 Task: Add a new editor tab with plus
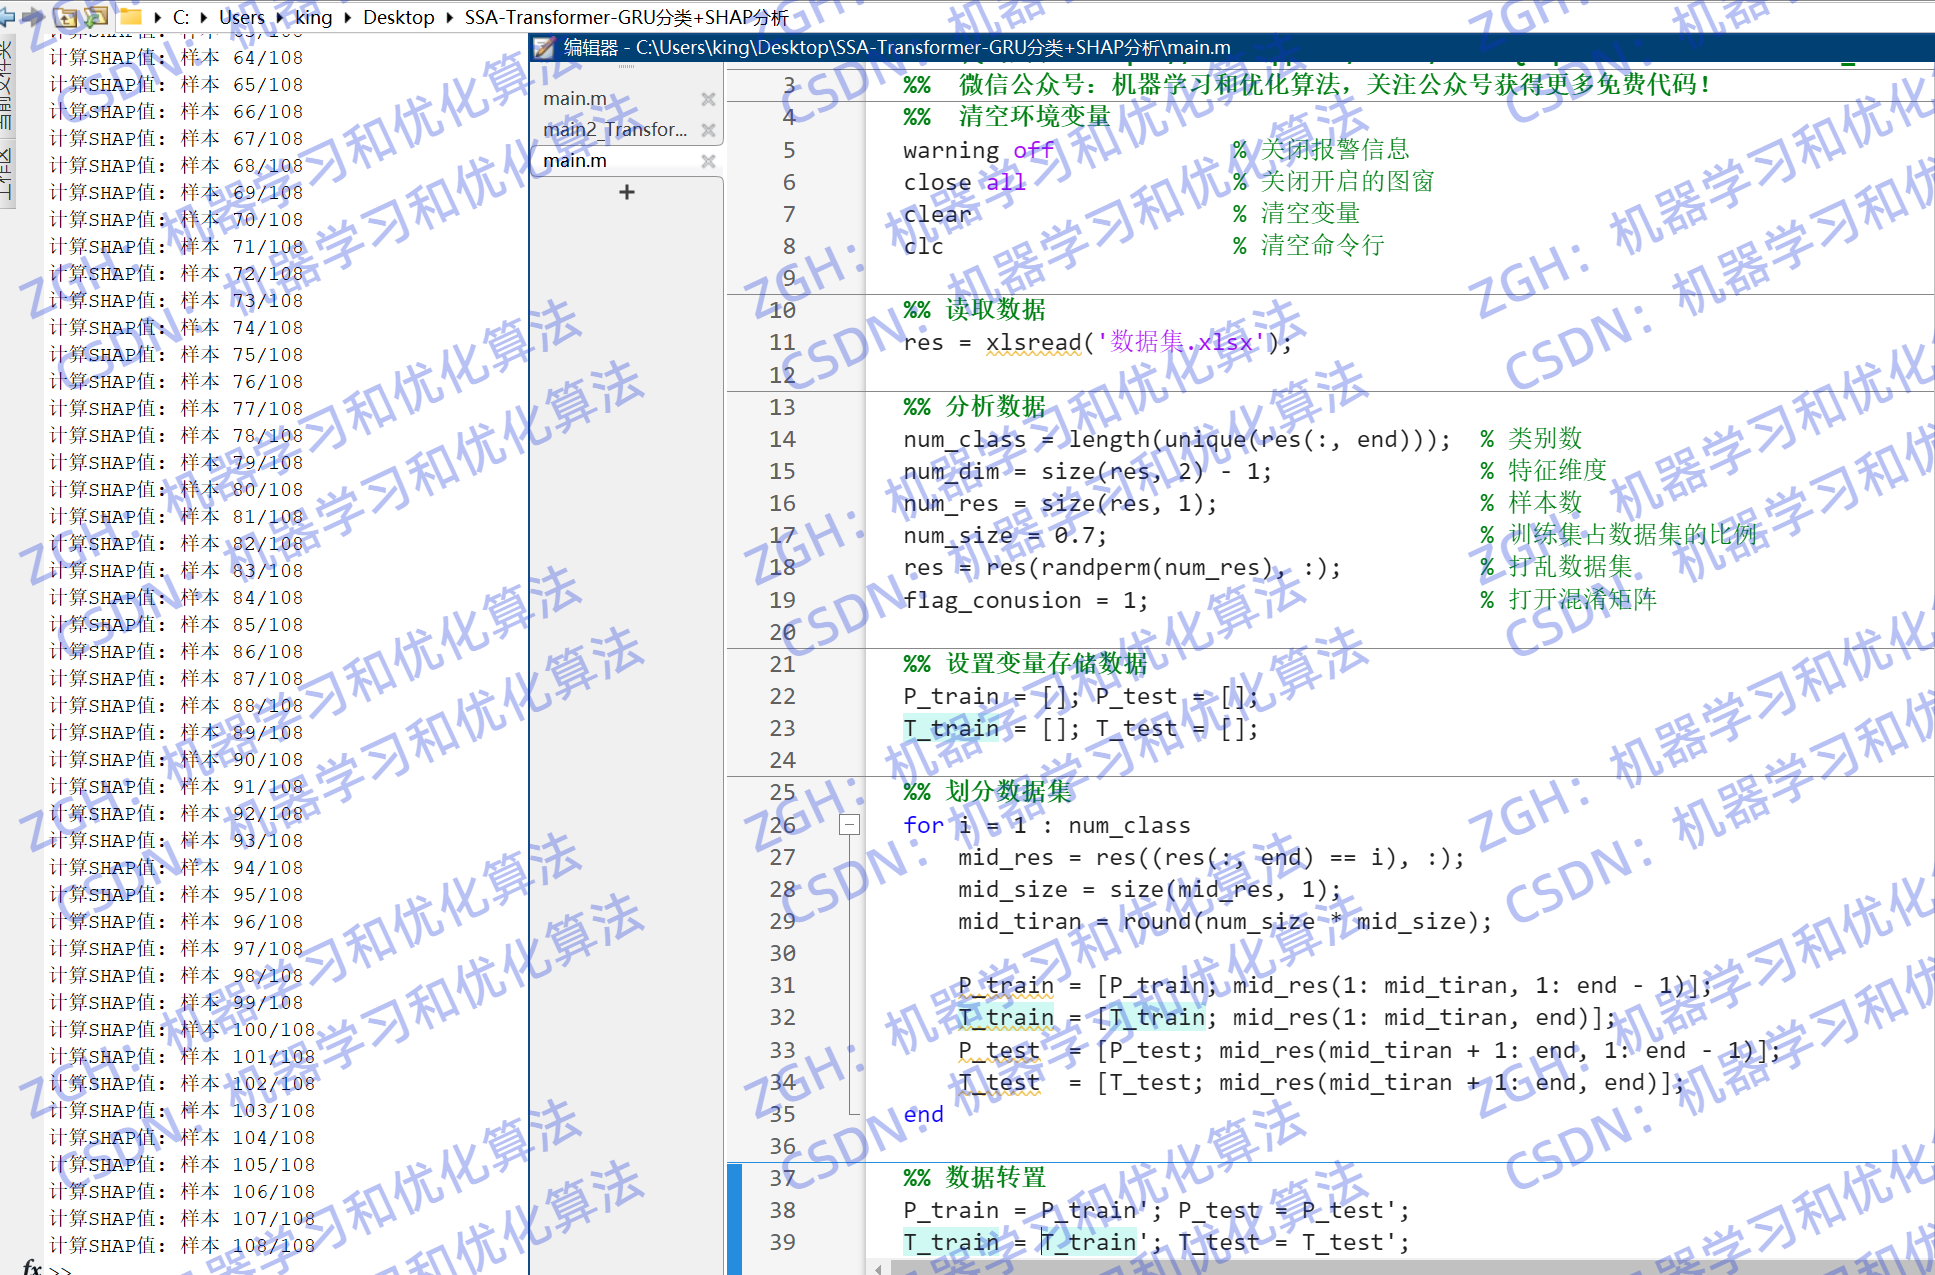(x=627, y=192)
